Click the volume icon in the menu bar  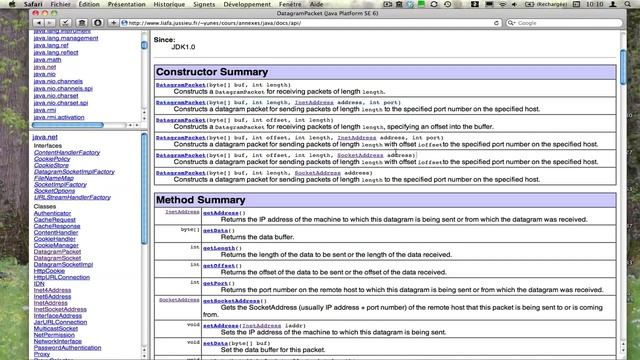514,4
